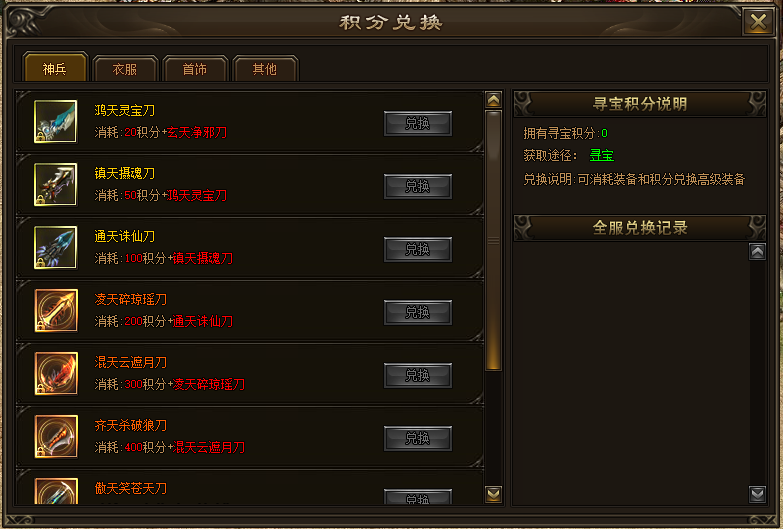This screenshot has width=783, height=529.
Task: Click the 镇天摄魂刀 weapon icon
Action: [x=55, y=184]
